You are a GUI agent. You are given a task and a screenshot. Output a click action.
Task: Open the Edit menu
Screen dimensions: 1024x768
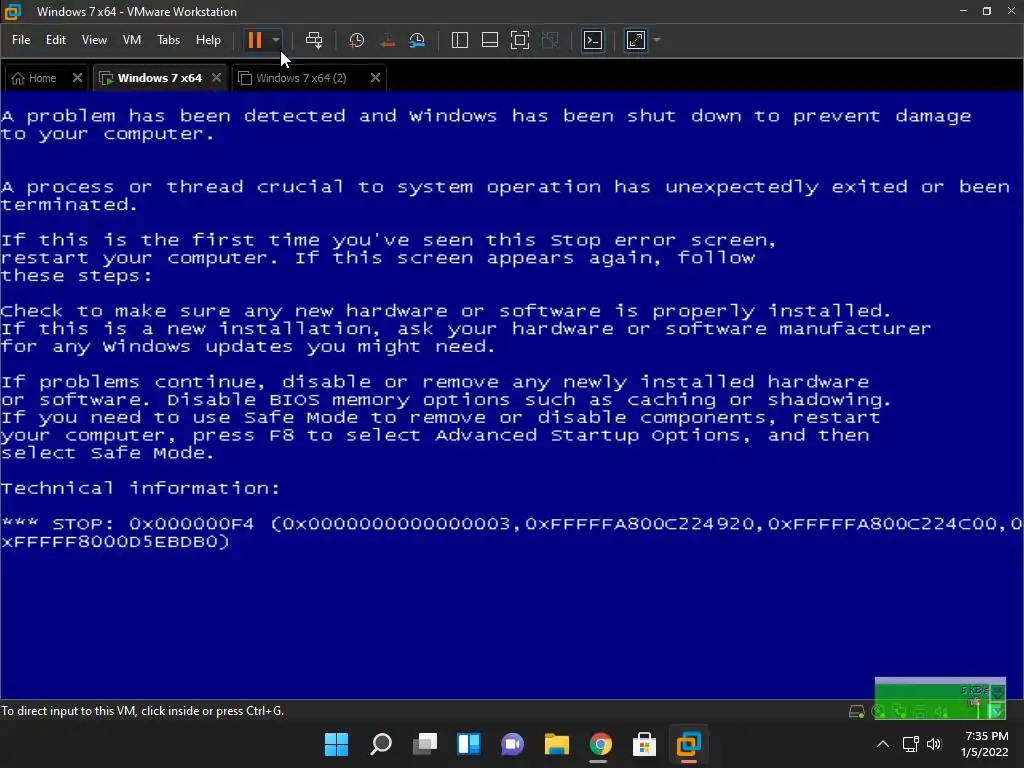pyautogui.click(x=56, y=40)
